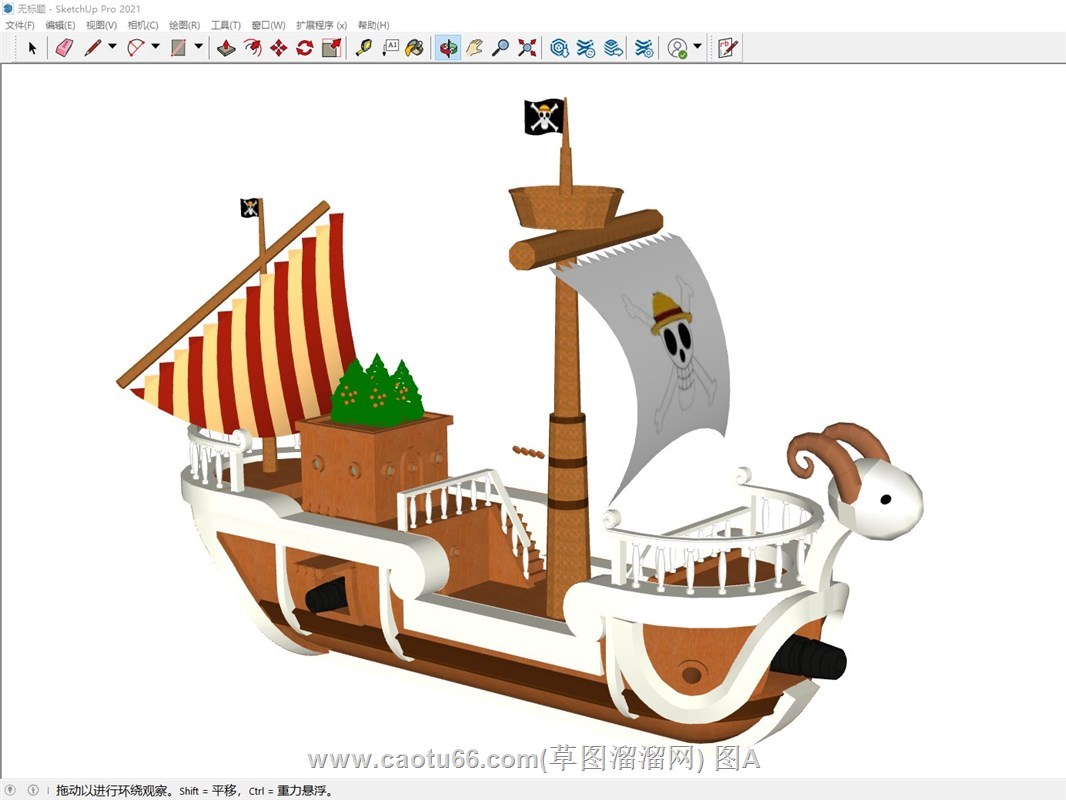
Task: Select the Text label tool
Action: pyautogui.click(x=390, y=48)
